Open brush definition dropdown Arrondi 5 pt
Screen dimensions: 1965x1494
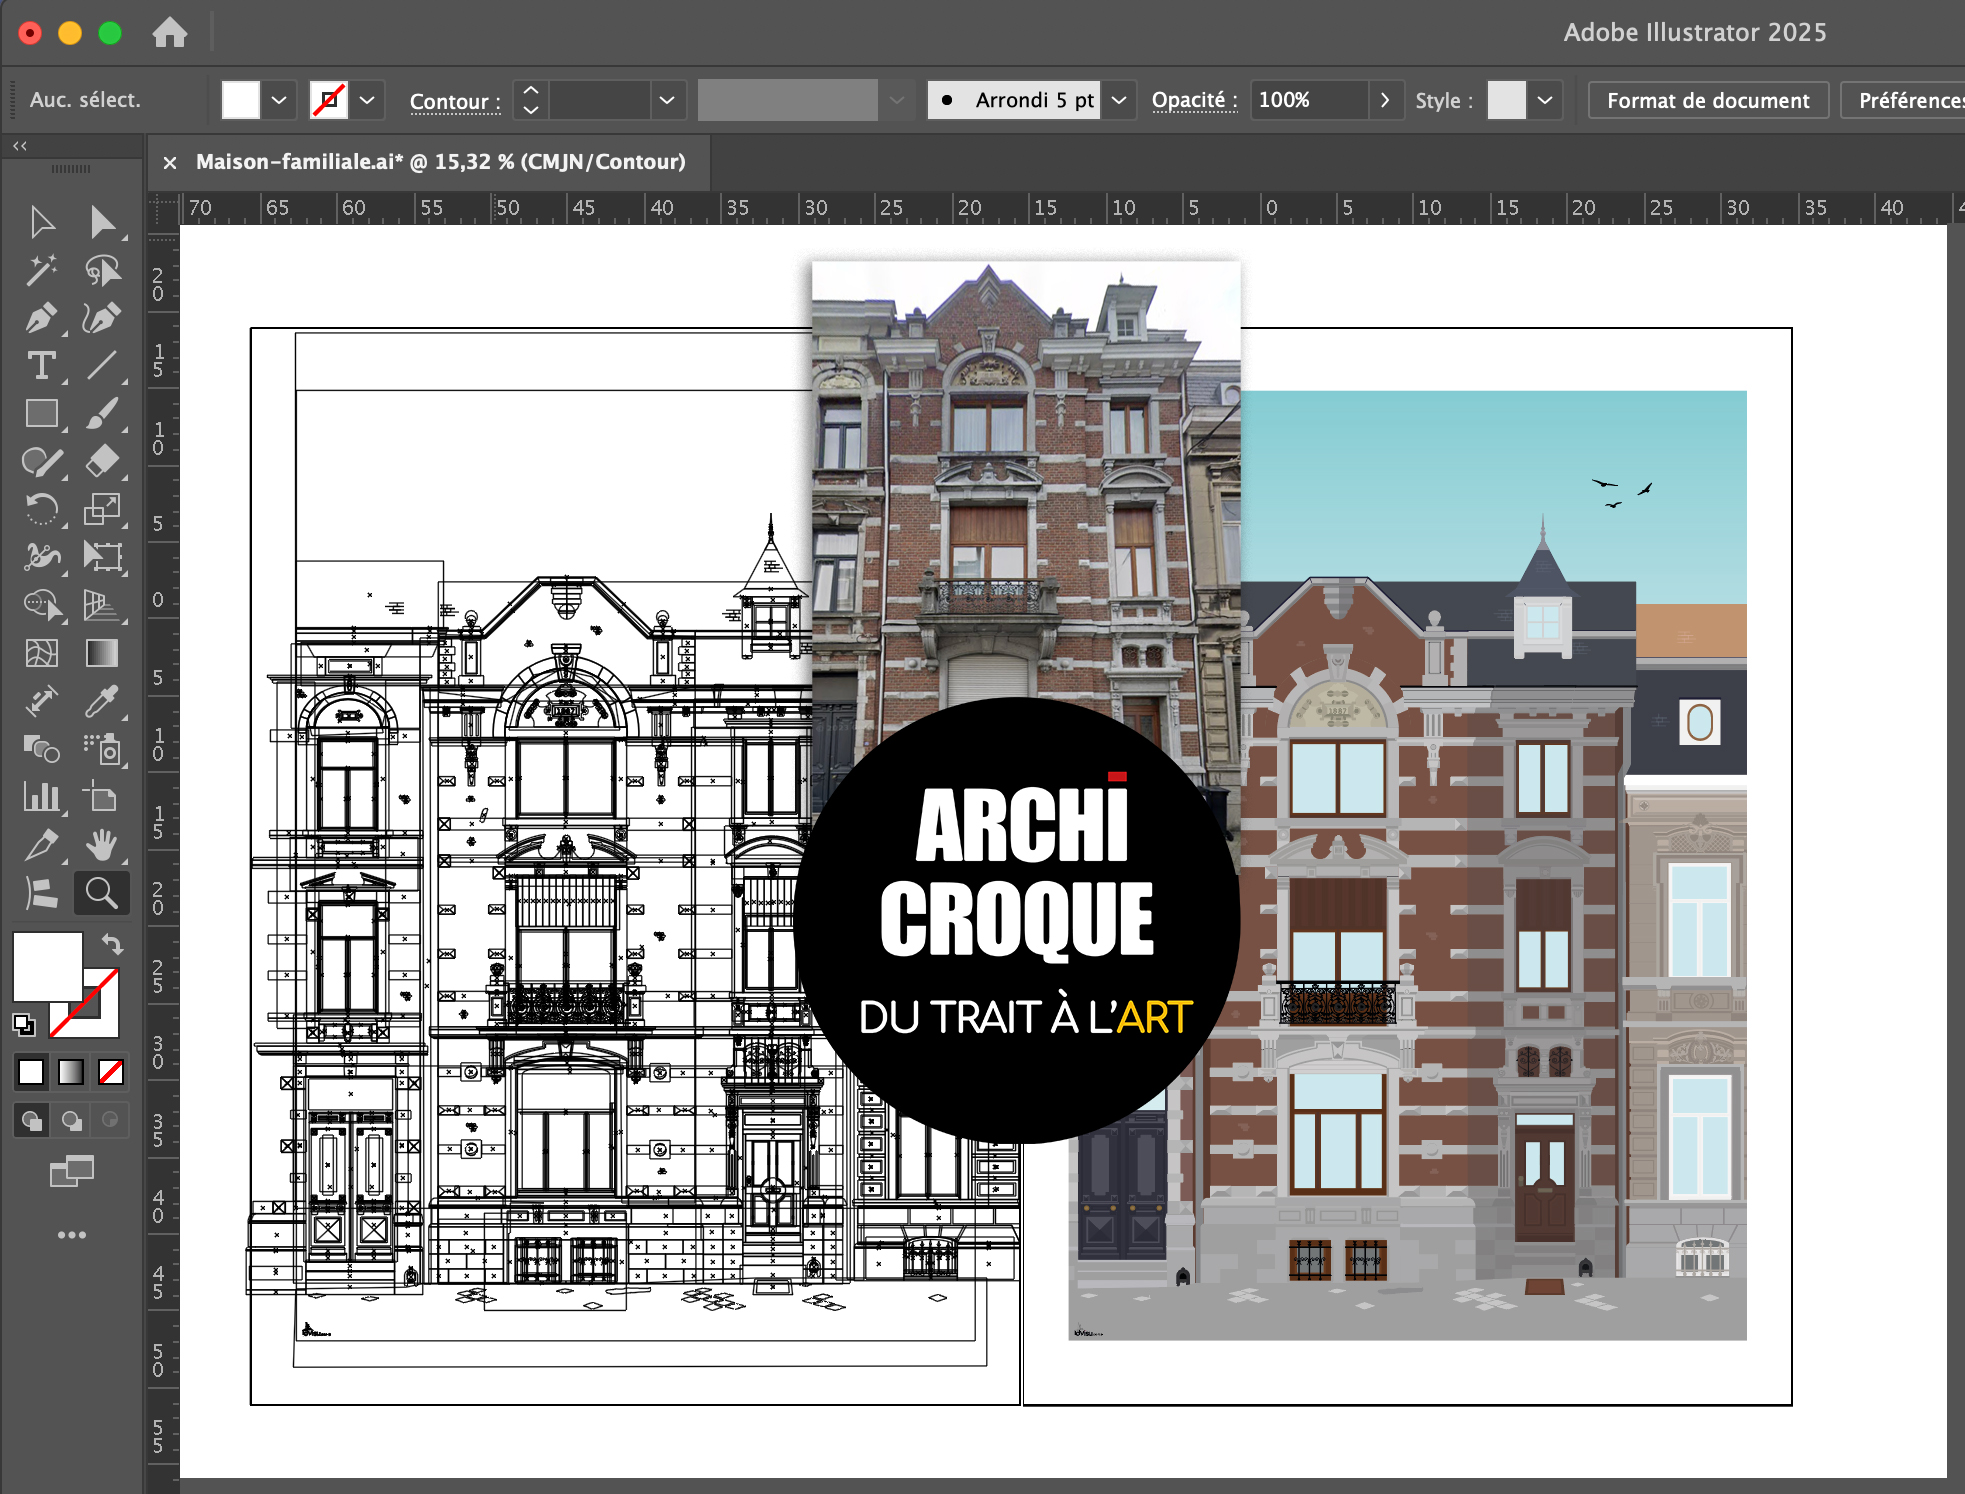point(1119,100)
